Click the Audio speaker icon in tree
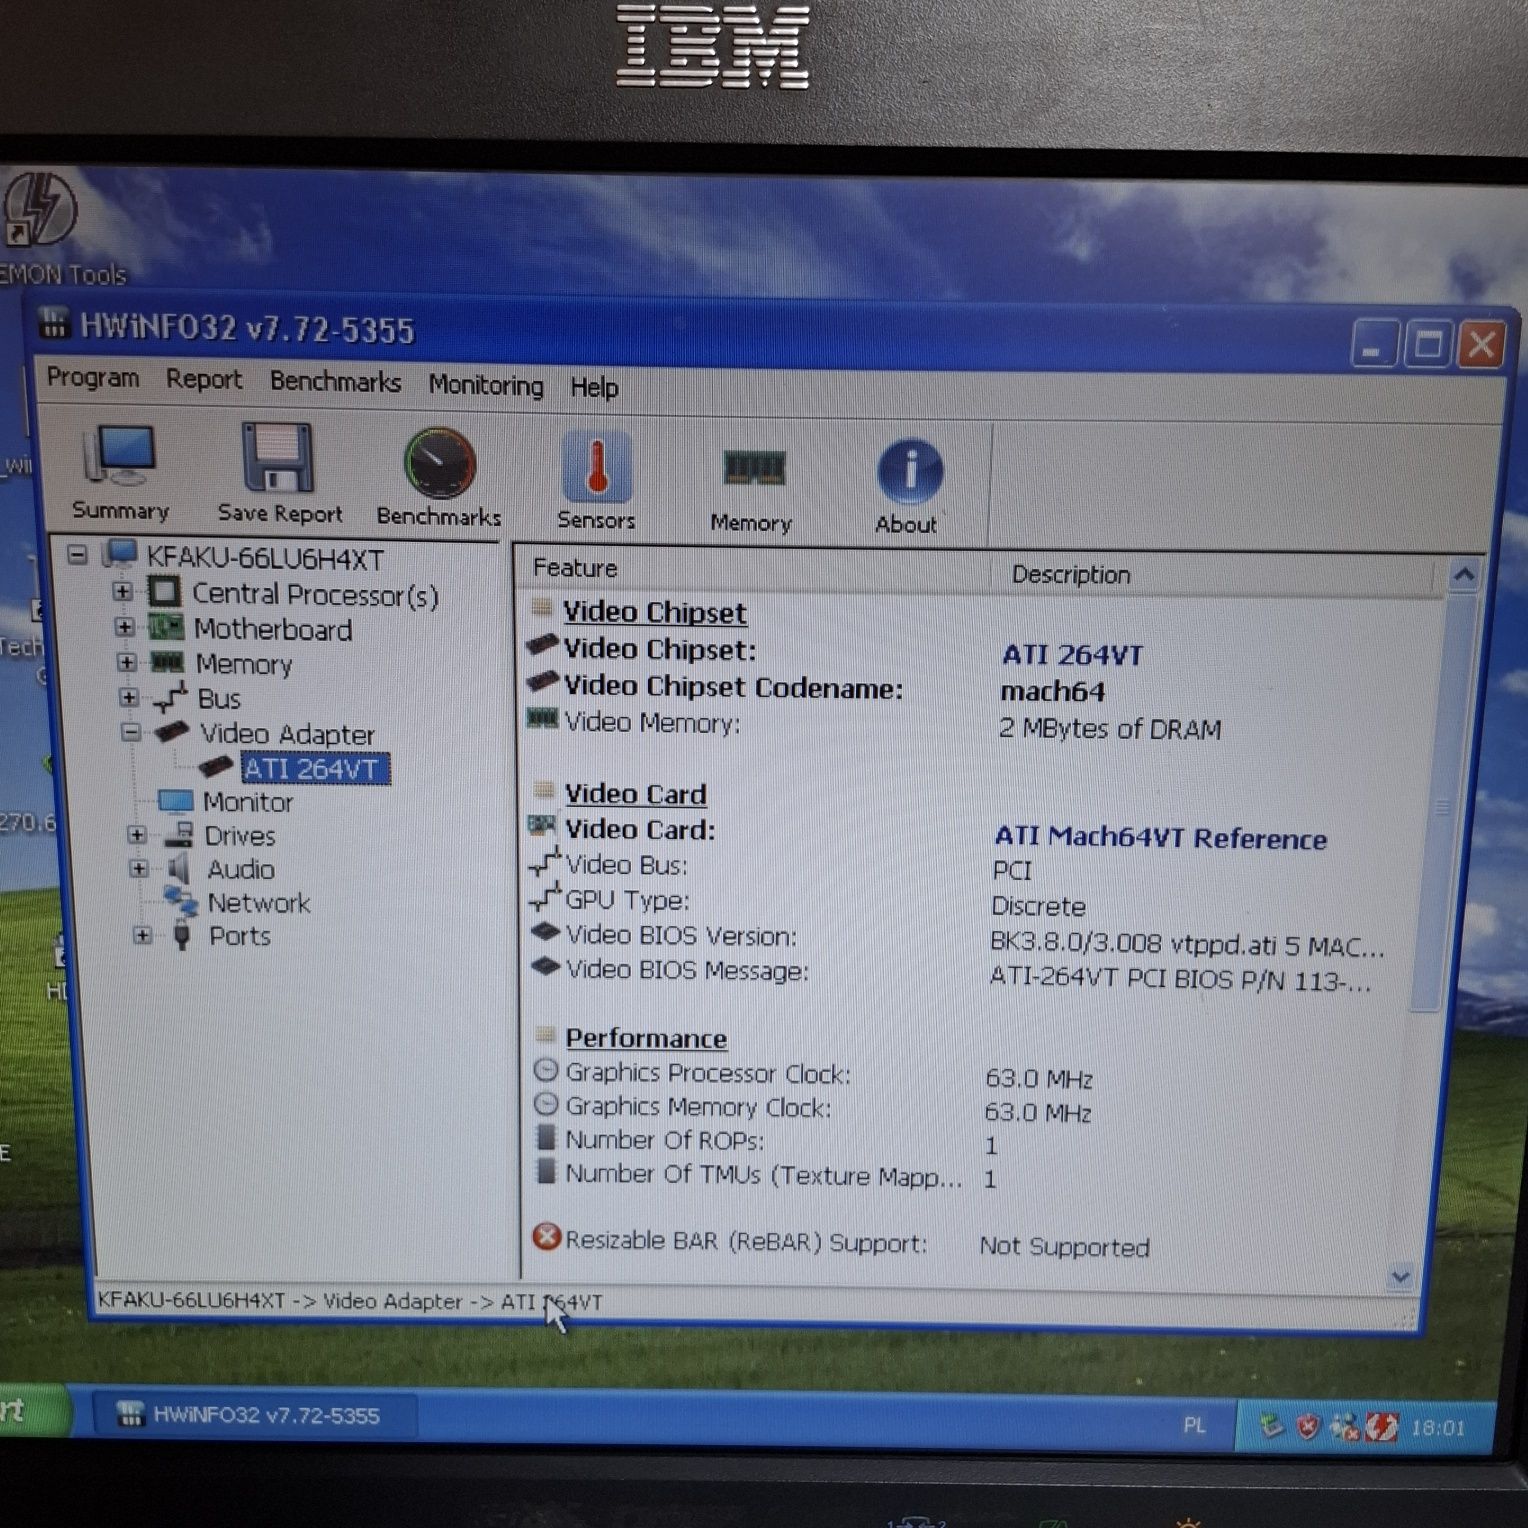Image resolution: width=1528 pixels, height=1528 pixels. point(179,868)
